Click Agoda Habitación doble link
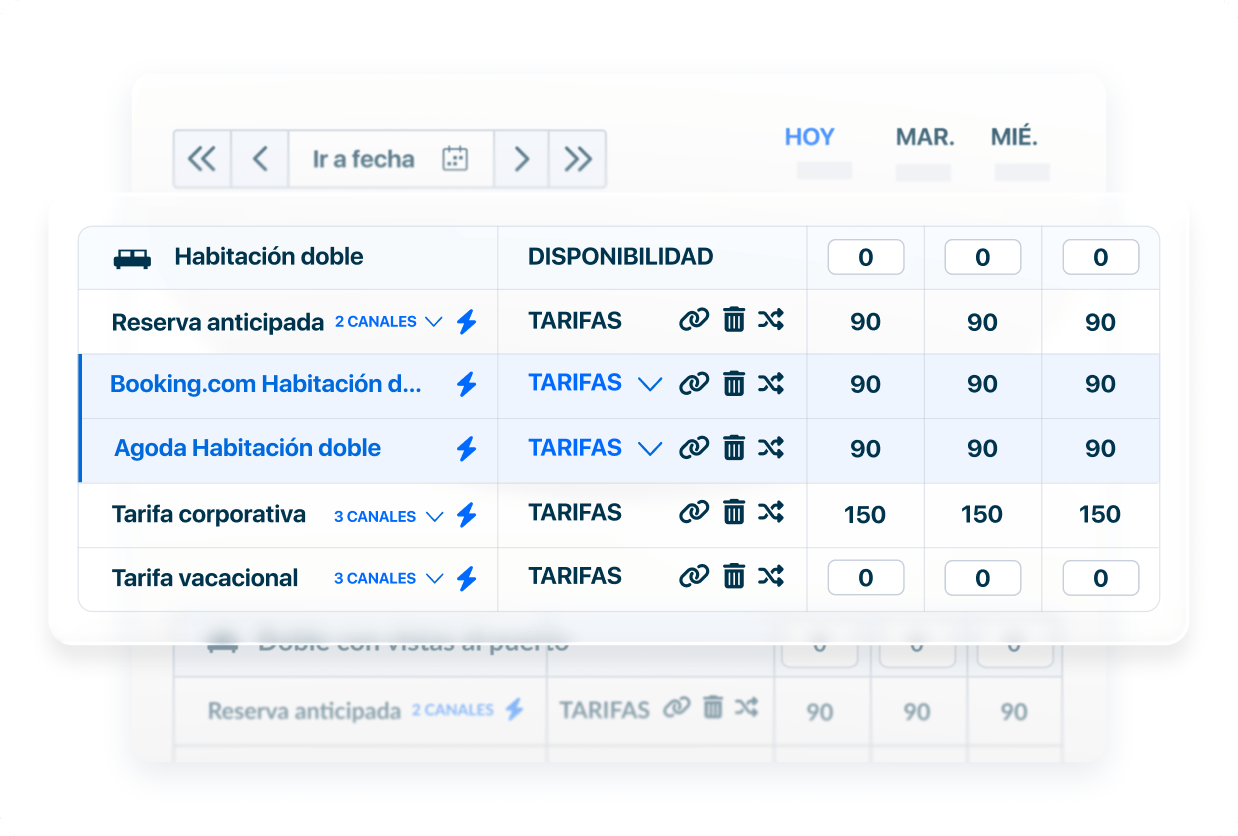Image resolution: width=1238 pixels, height=836 pixels. 247,448
